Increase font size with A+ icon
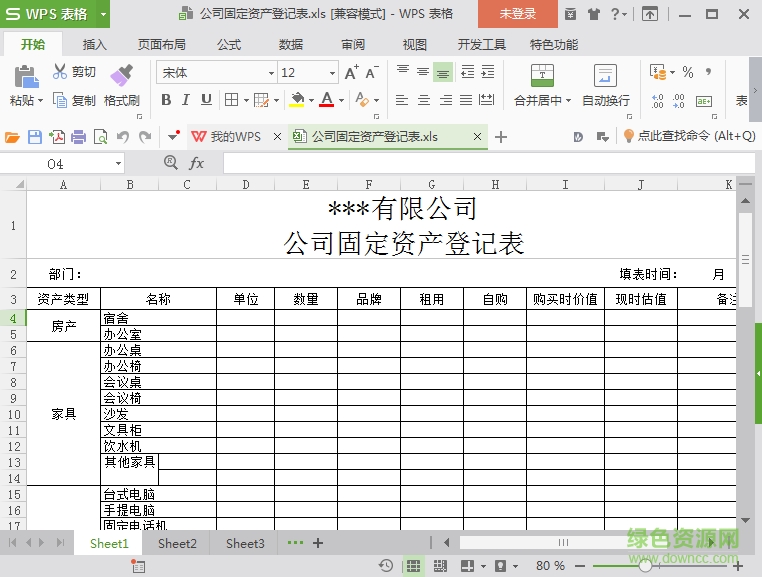The height and width of the screenshot is (577, 762). (351, 72)
